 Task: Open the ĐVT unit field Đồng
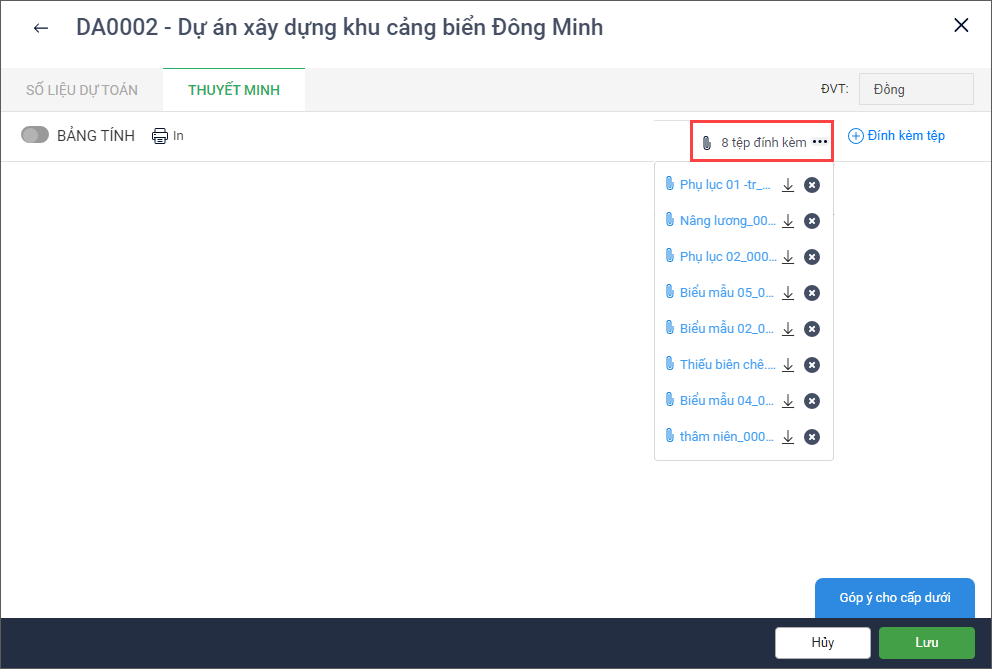[915, 89]
